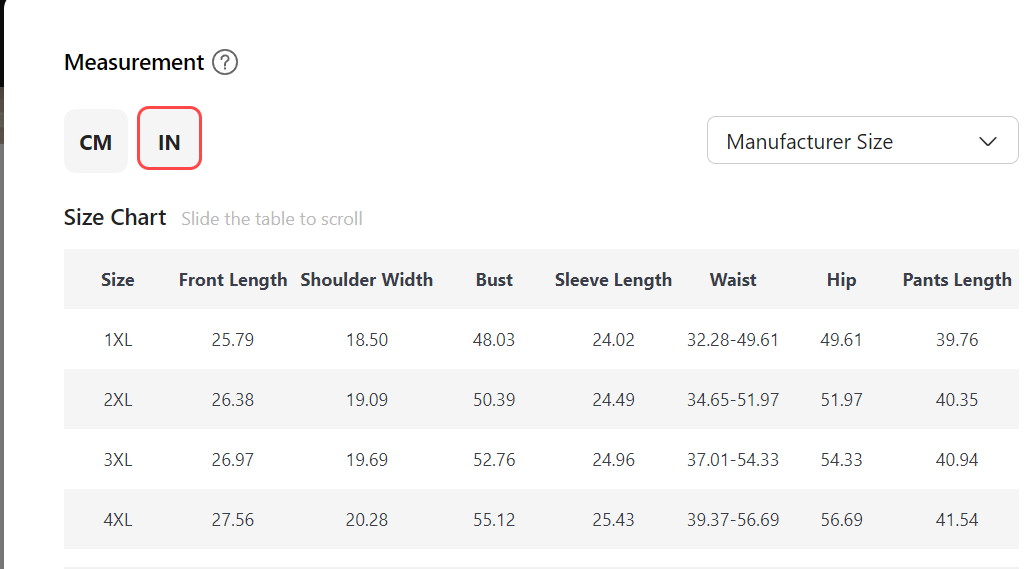Select the 2XL size row

[541, 399]
